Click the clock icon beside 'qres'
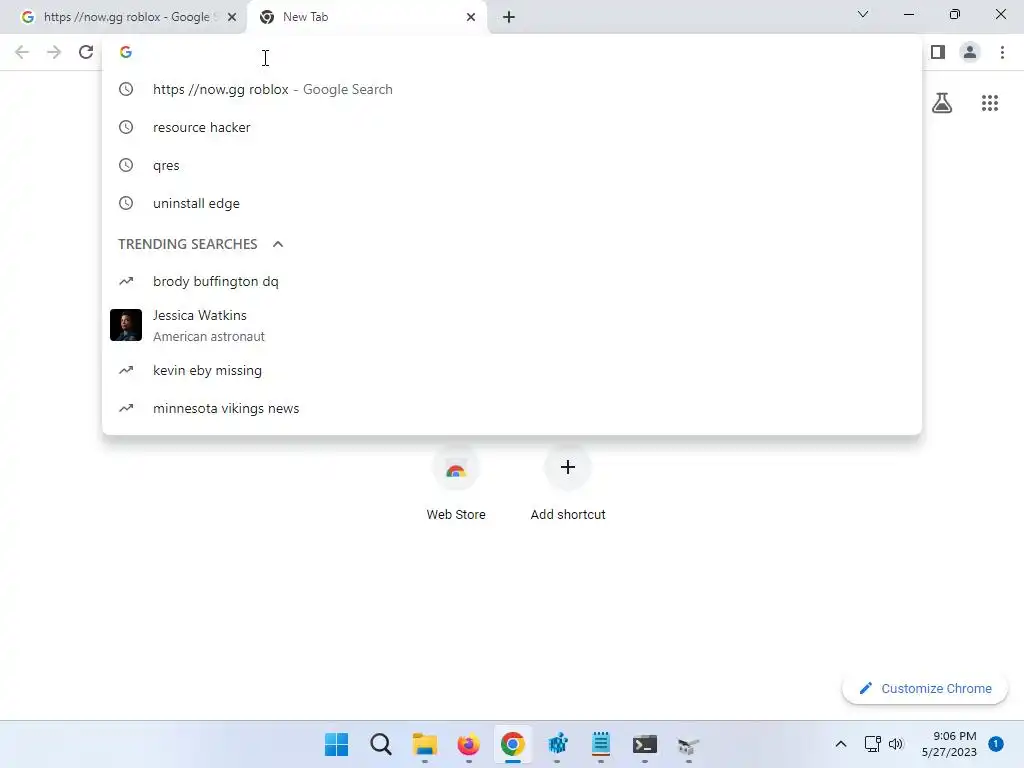 coord(126,165)
